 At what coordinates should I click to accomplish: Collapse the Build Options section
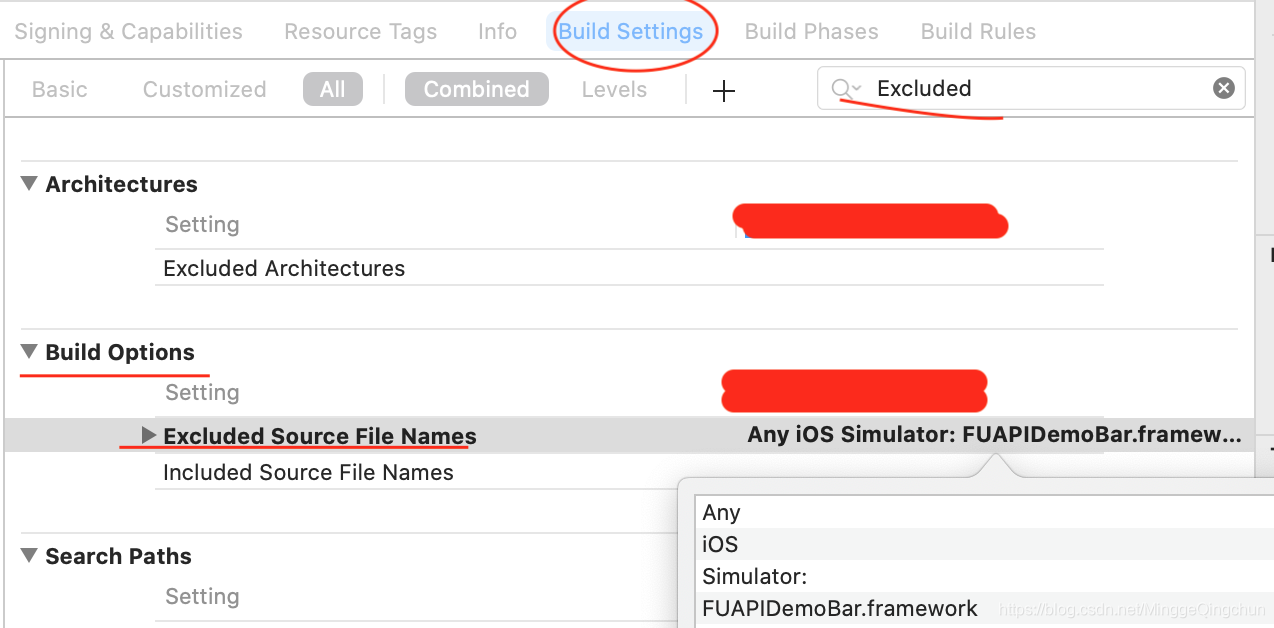[29, 352]
